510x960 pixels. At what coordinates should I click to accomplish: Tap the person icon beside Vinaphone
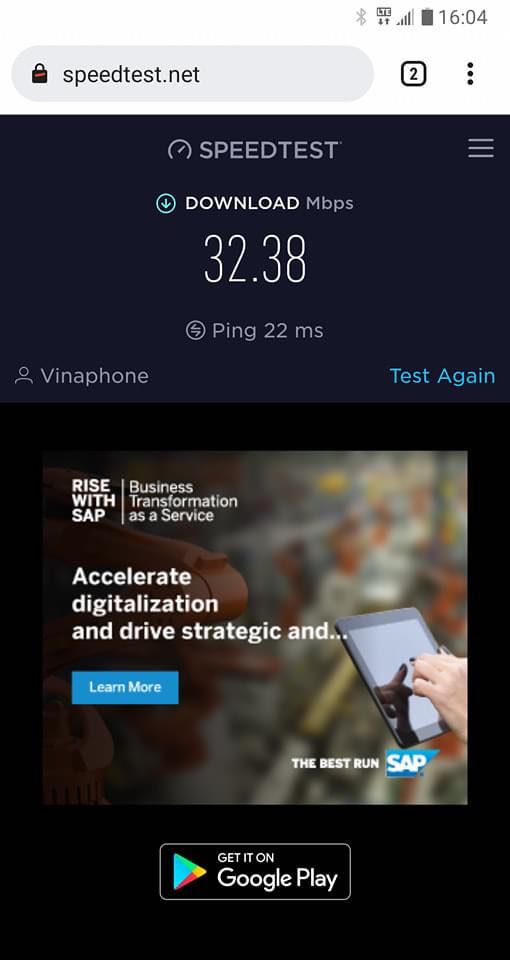click(24, 375)
